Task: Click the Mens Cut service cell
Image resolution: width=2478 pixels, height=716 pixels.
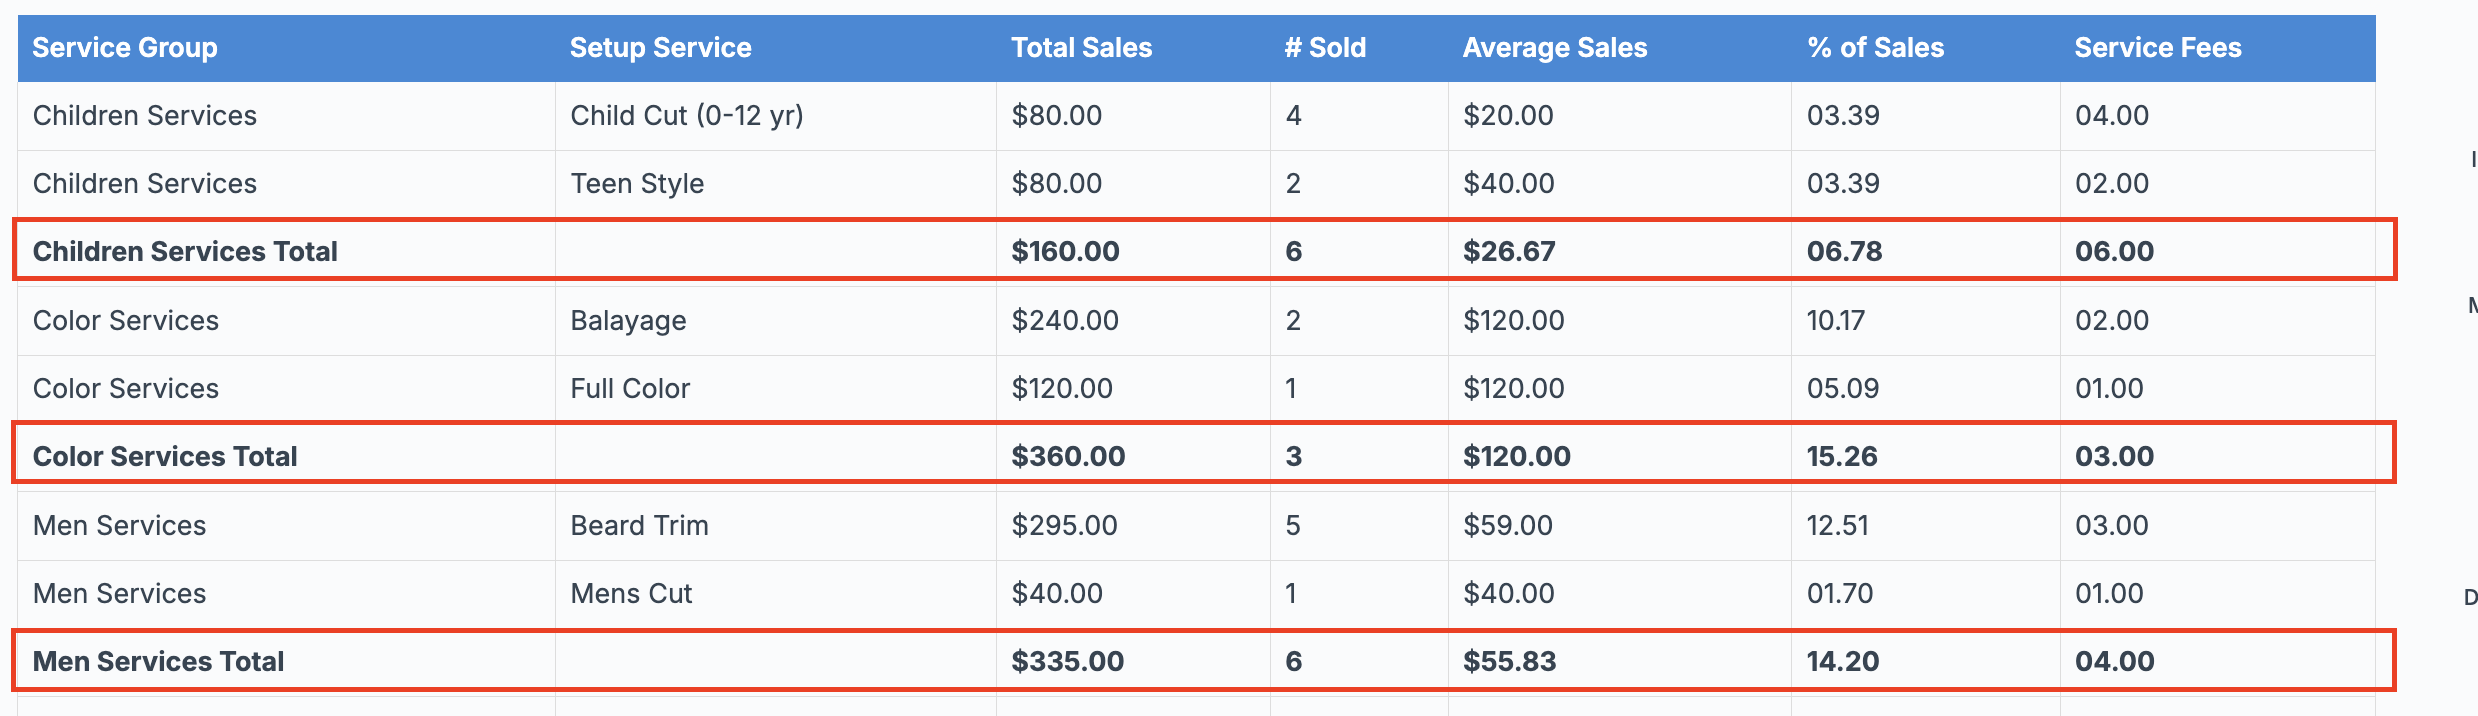Action: pyautogui.click(x=631, y=594)
